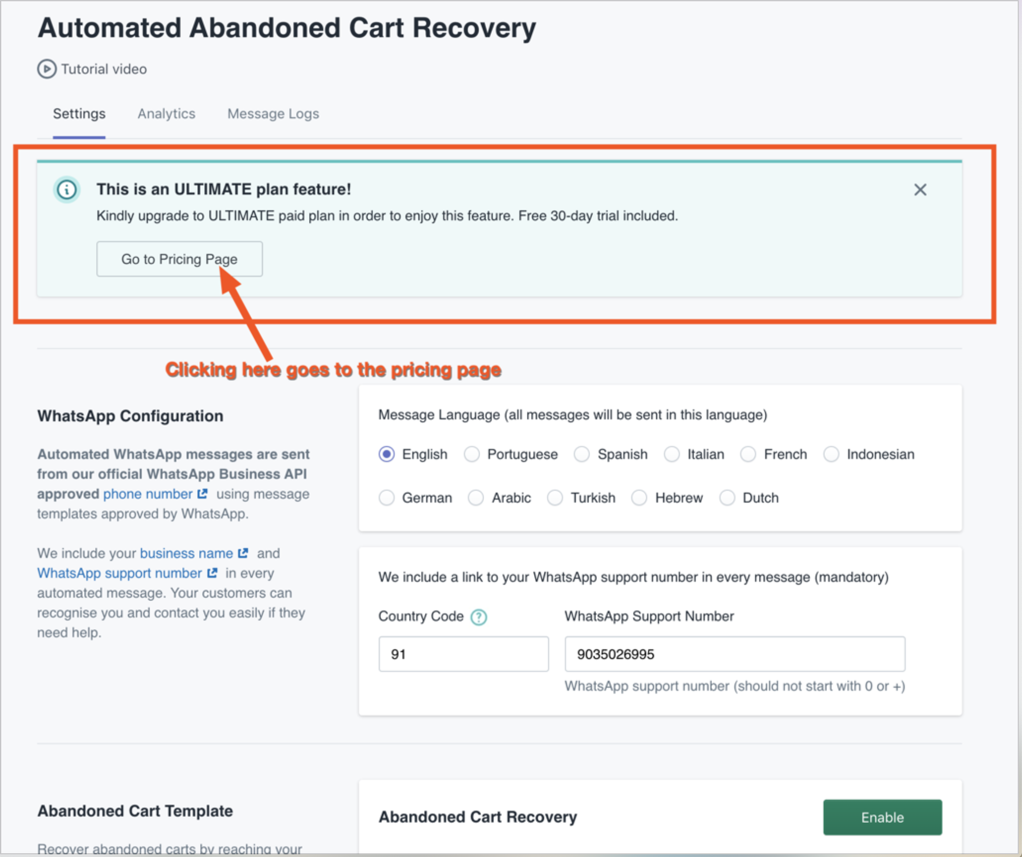The height and width of the screenshot is (857, 1022).
Task: Choose Dutch as message language
Action: tap(727, 498)
